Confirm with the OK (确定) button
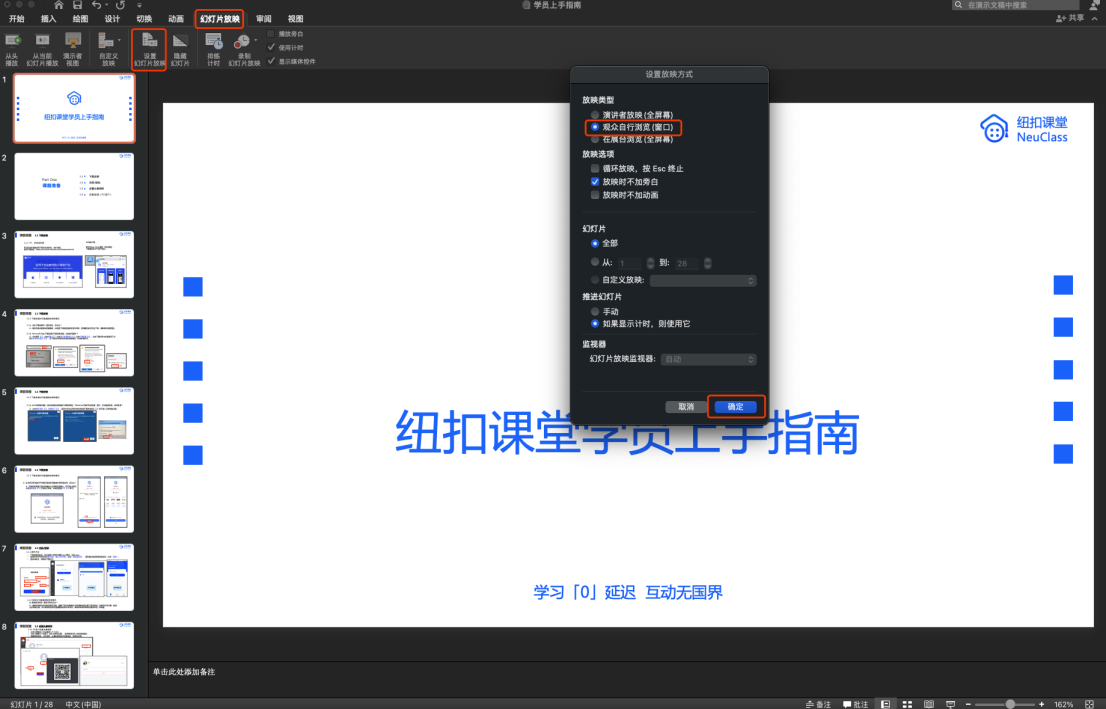The image size is (1106, 709). [736, 407]
